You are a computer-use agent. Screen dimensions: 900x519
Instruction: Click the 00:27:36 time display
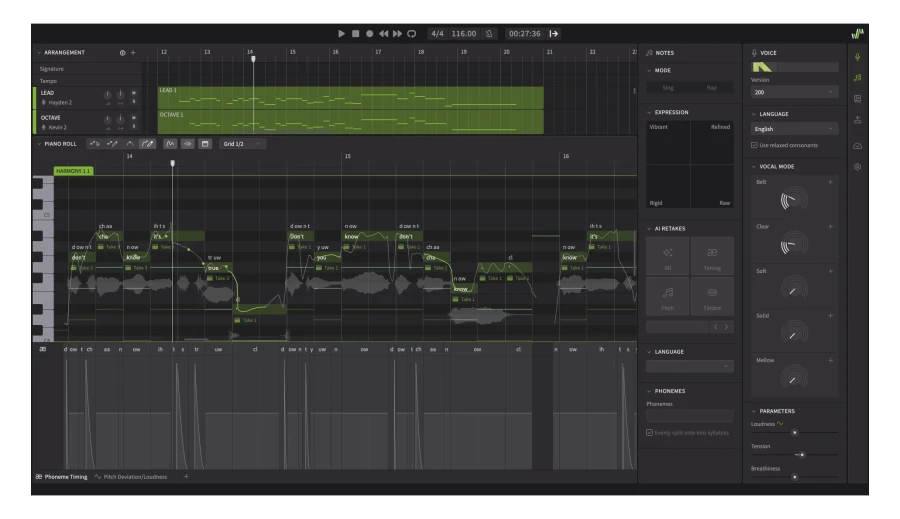pyautogui.click(x=525, y=34)
